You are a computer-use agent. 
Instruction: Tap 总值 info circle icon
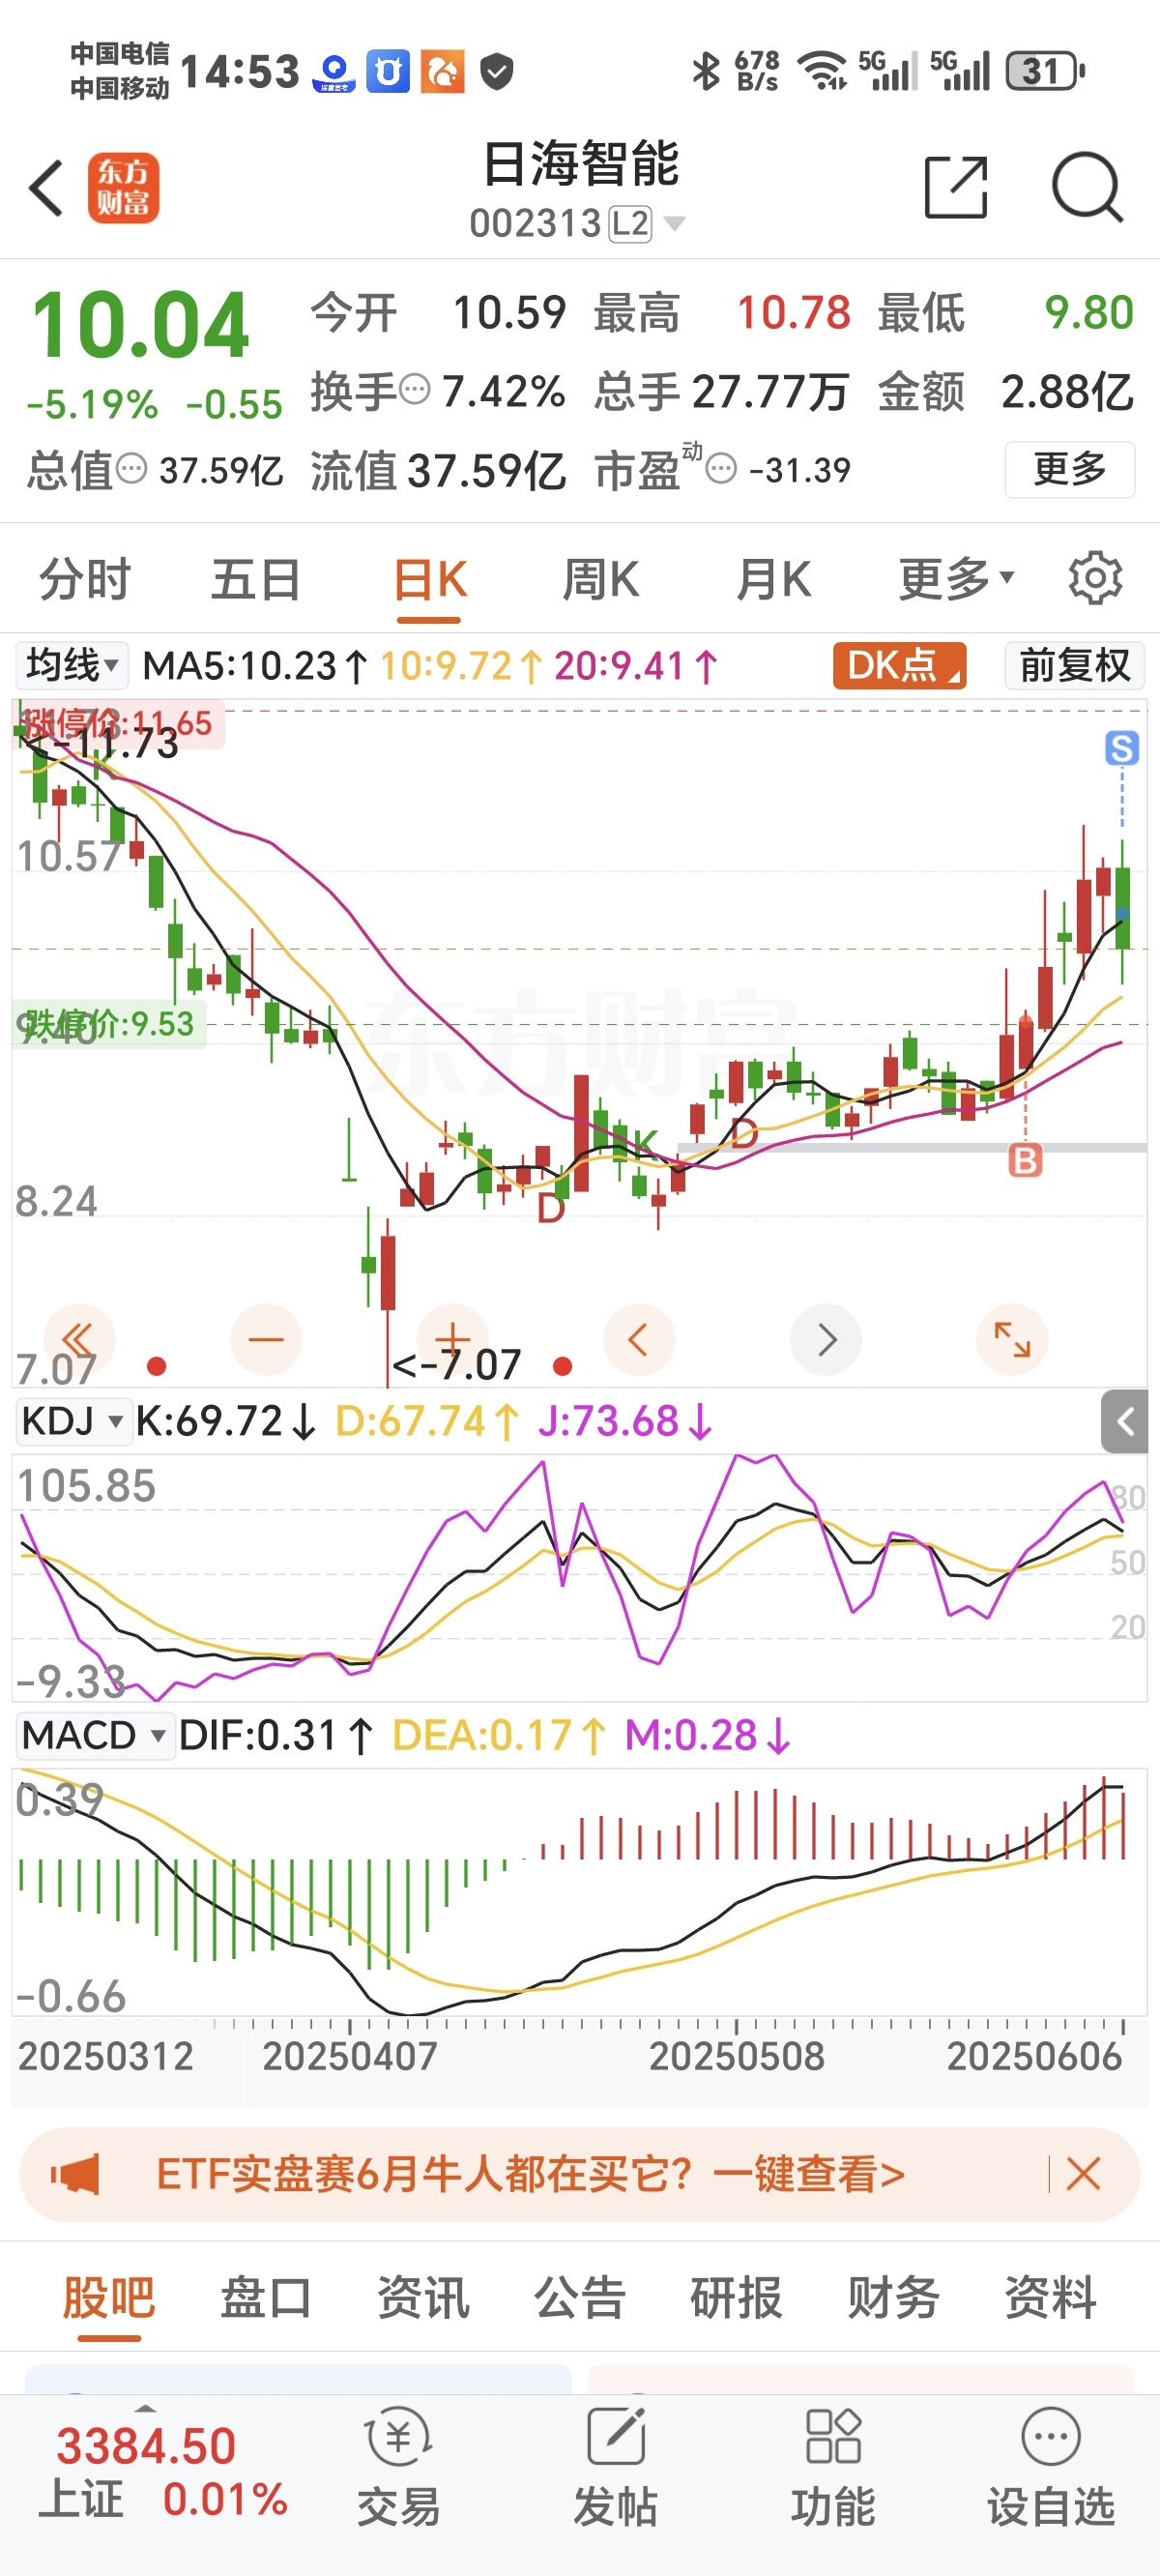(x=131, y=467)
